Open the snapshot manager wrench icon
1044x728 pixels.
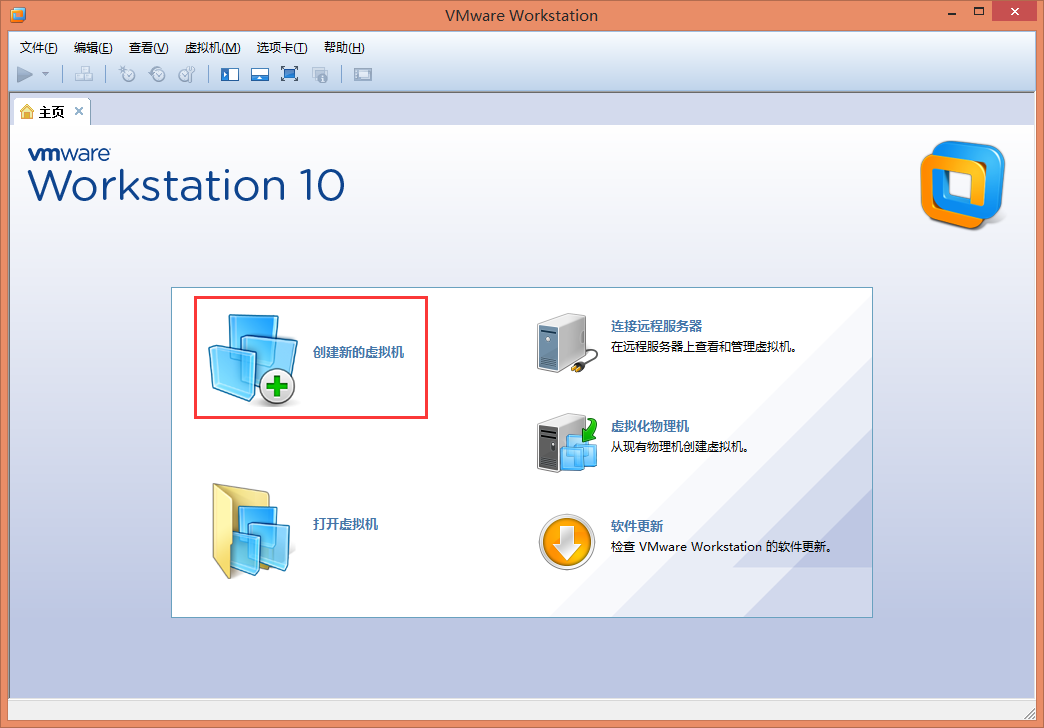click(187, 75)
